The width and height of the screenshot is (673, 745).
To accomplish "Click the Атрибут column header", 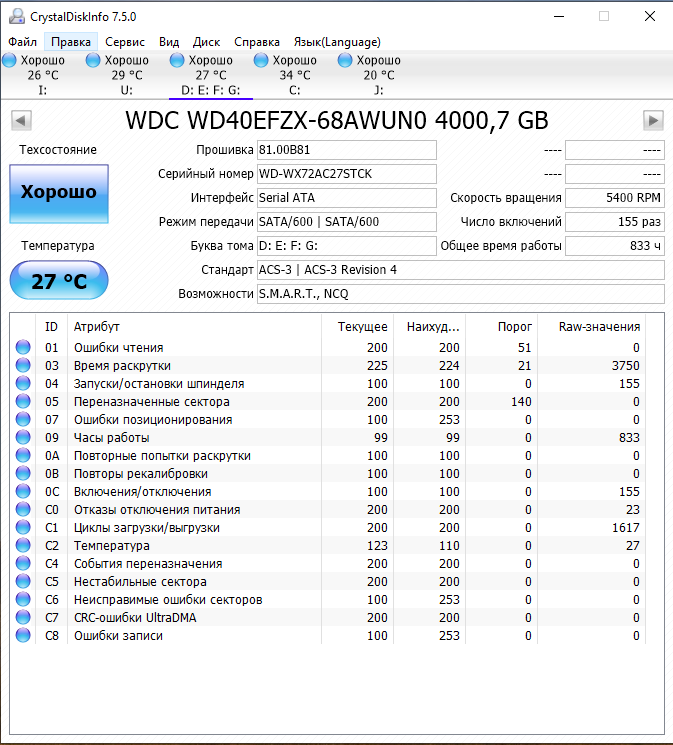I will (194, 327).
